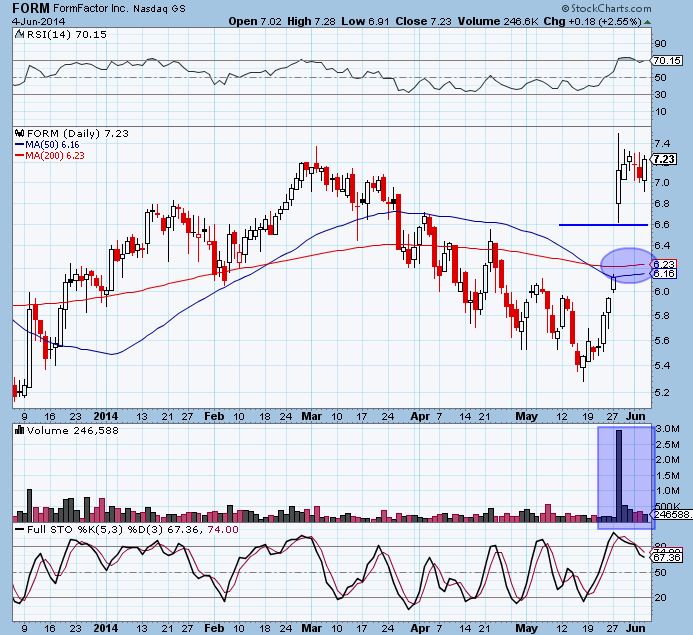Click the boxed 7.23 last price tag
693x635 pixels.
coord(664,159)
